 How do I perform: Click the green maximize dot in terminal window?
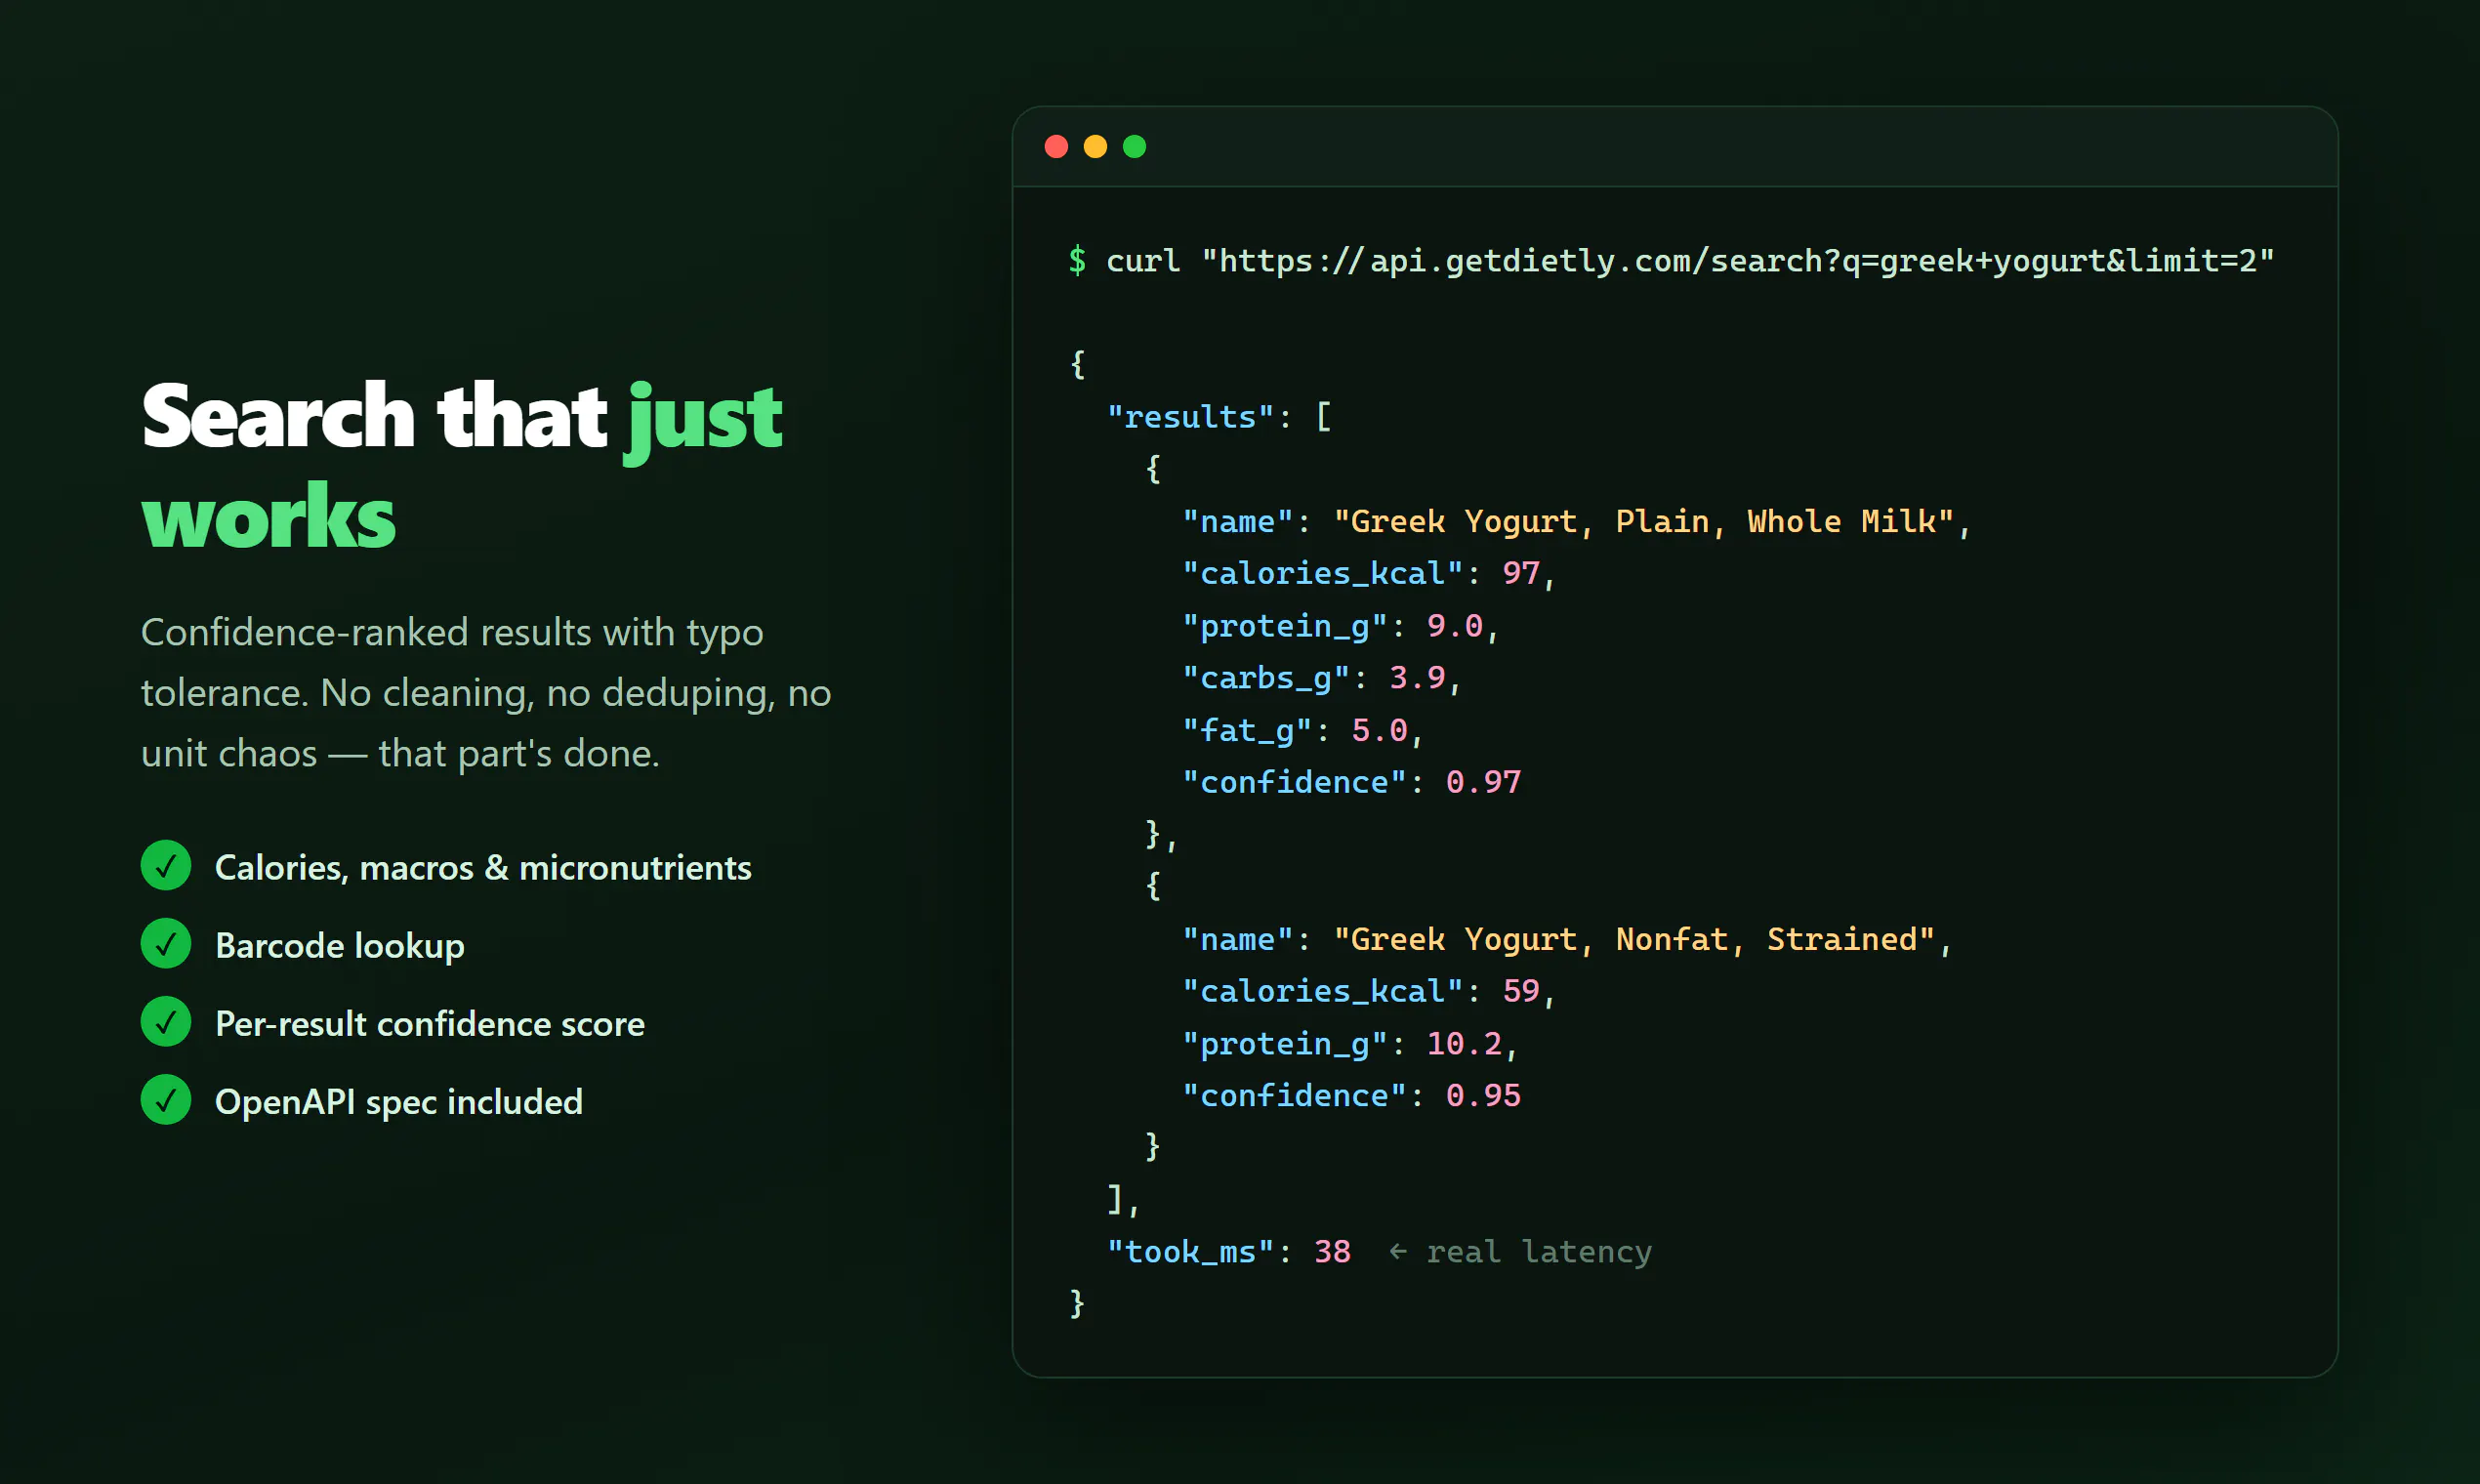point(1134,147)
